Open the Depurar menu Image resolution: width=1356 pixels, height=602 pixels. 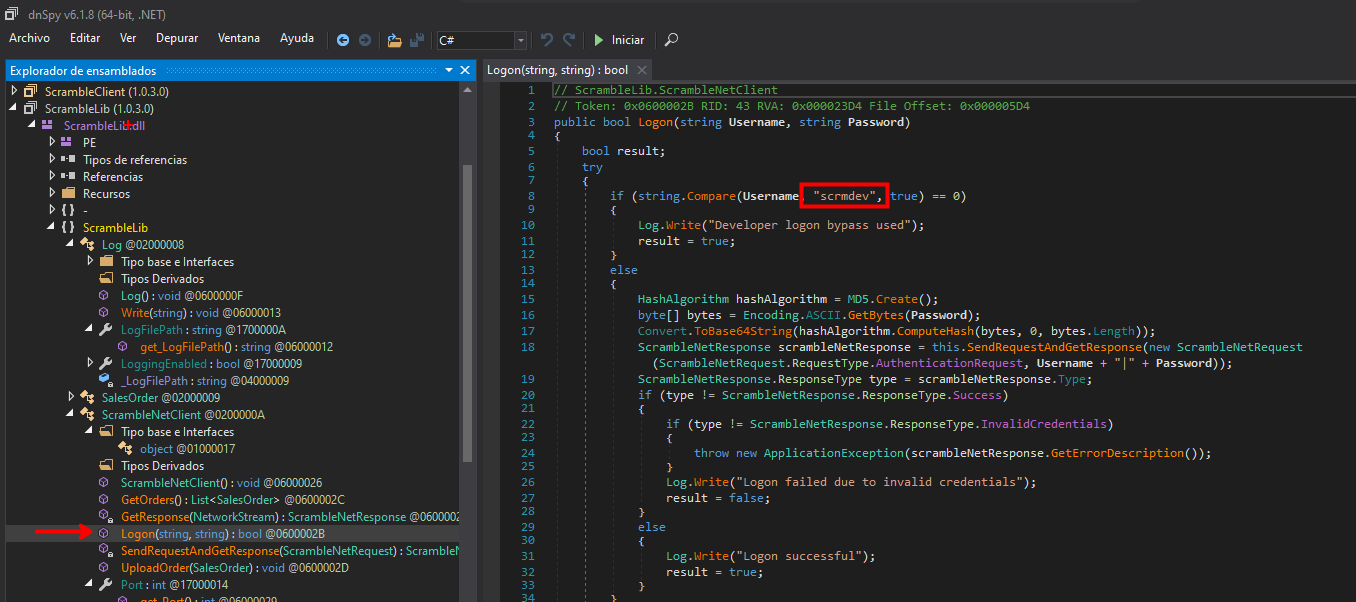pos(177,38)
